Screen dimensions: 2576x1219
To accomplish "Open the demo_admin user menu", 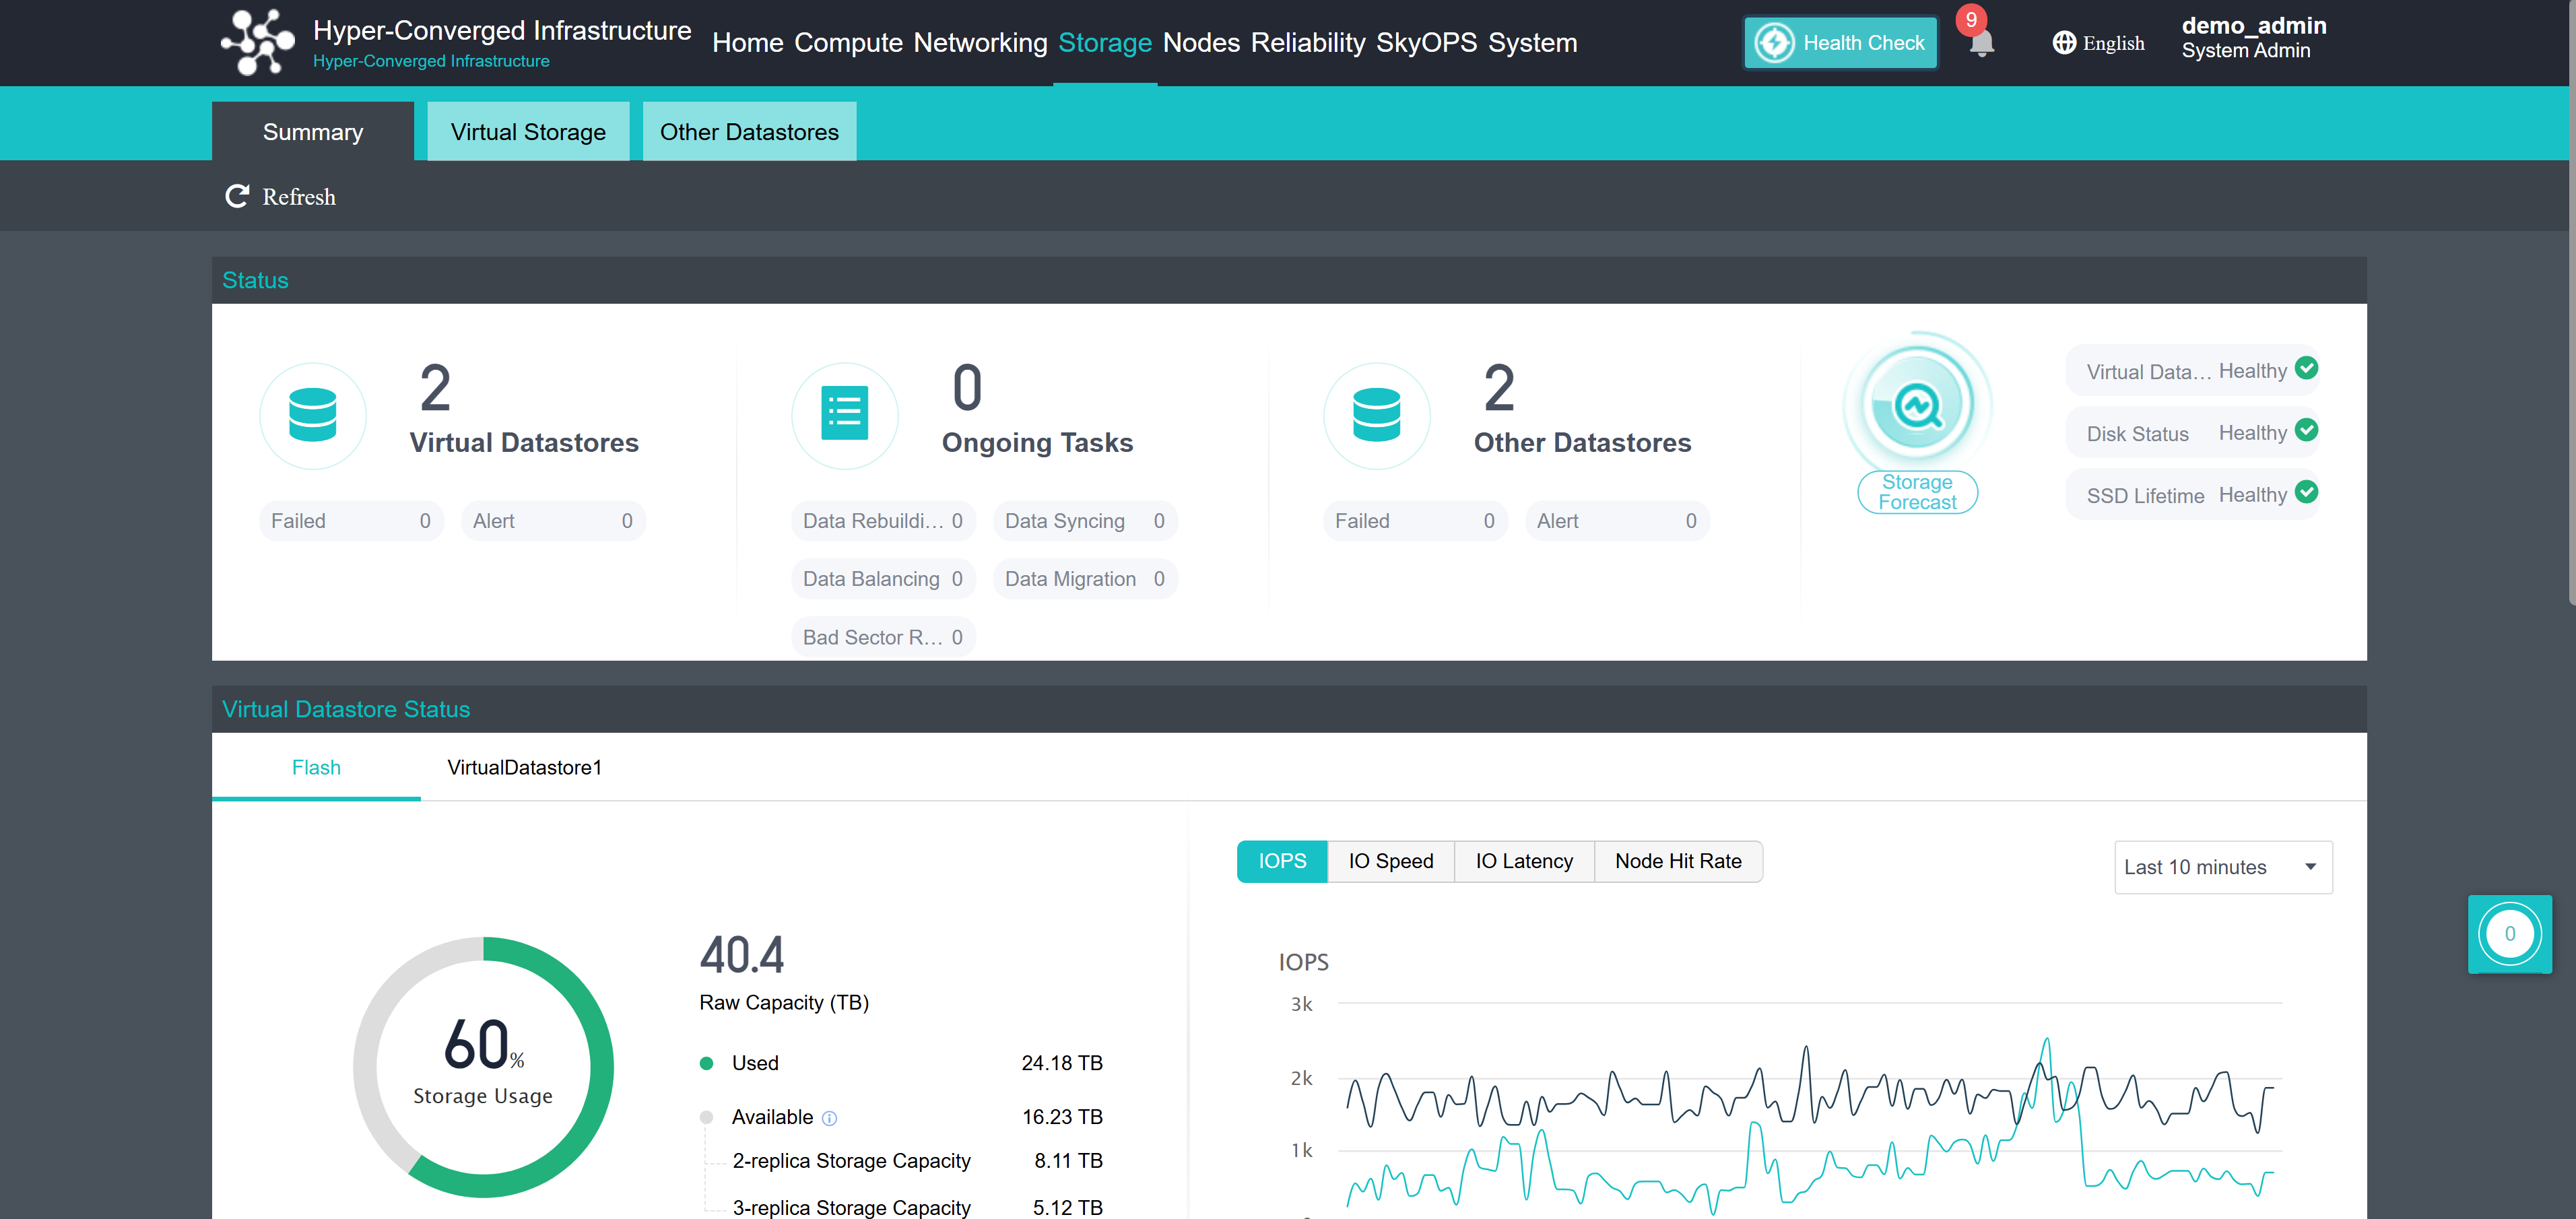I will (x=2253, y=37).
